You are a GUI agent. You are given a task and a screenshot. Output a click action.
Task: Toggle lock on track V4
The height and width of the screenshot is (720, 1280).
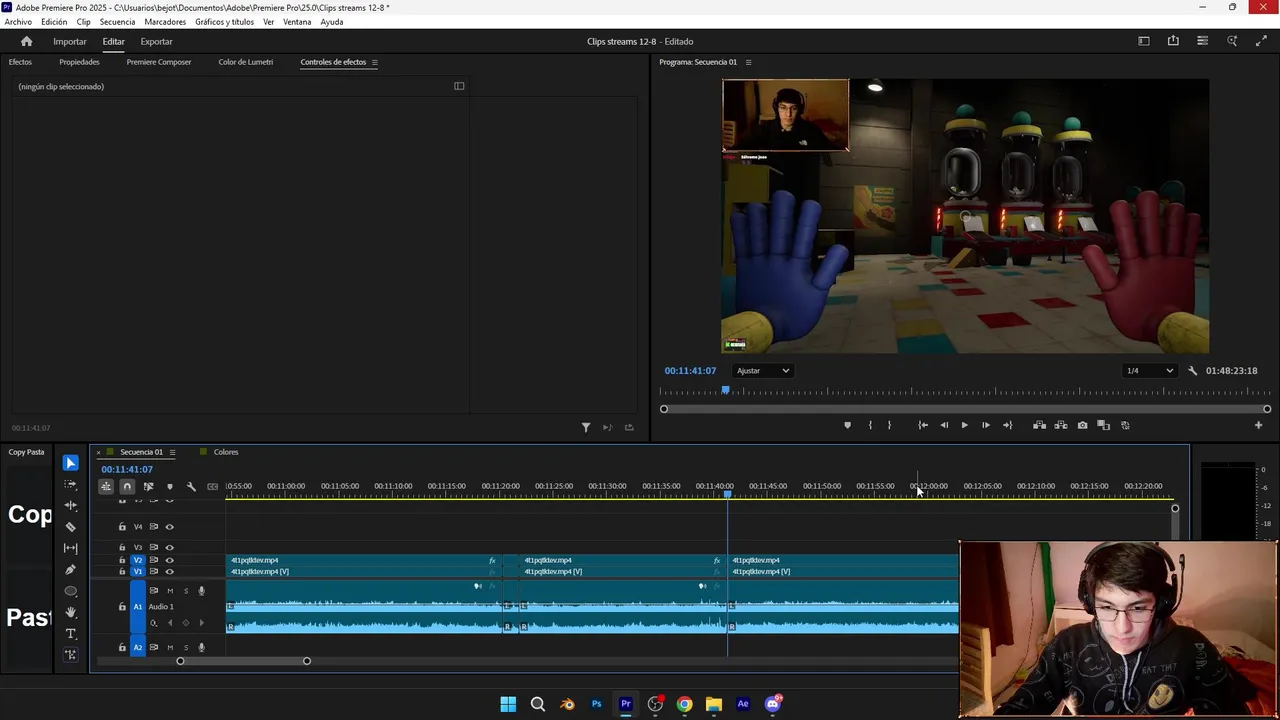[x=122, y=527]
